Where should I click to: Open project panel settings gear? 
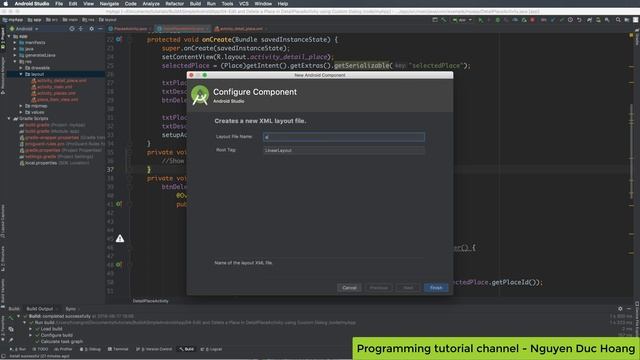91,29
